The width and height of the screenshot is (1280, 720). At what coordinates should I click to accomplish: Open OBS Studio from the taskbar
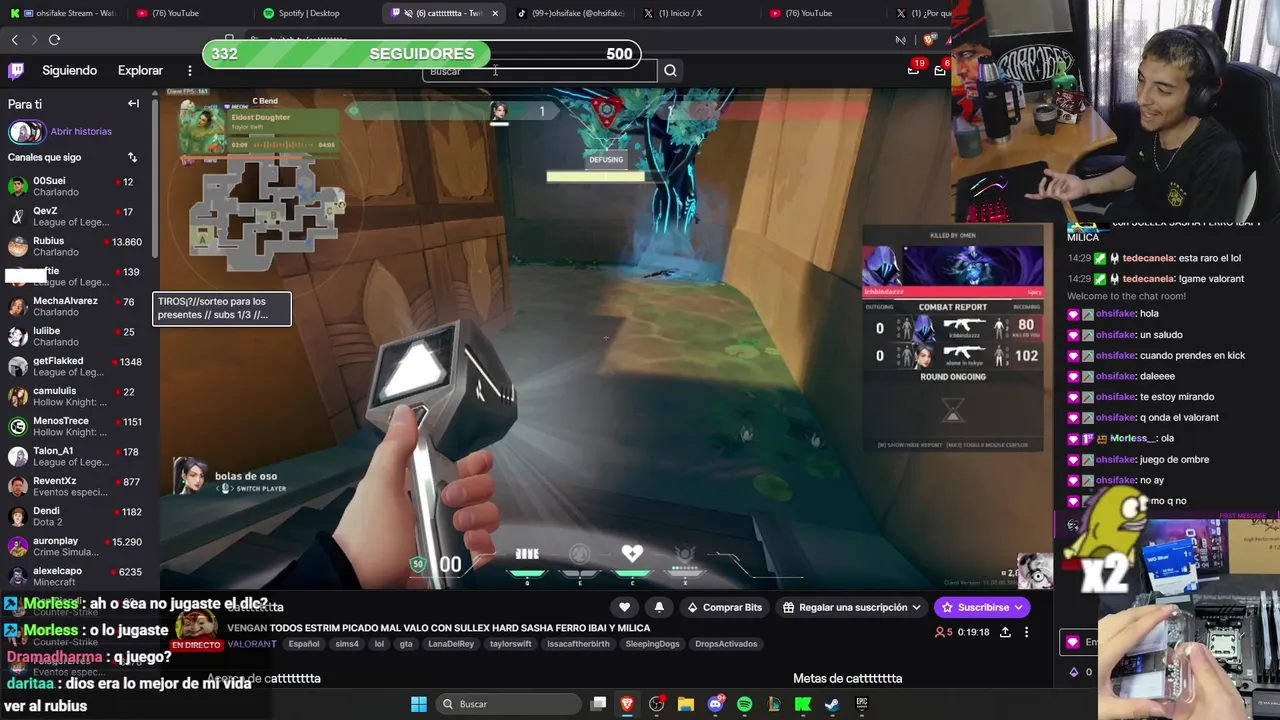click(656, 704)
